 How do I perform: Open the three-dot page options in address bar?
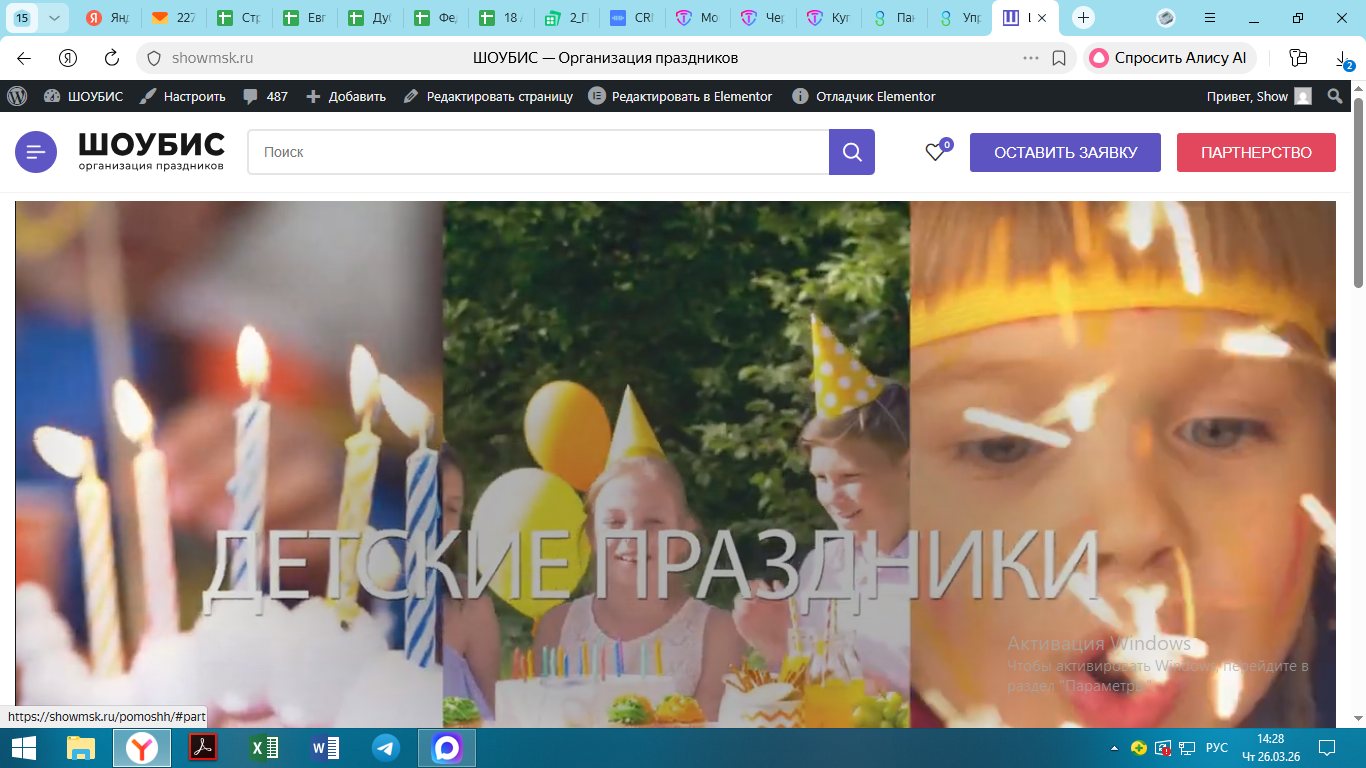[1031, 58]
